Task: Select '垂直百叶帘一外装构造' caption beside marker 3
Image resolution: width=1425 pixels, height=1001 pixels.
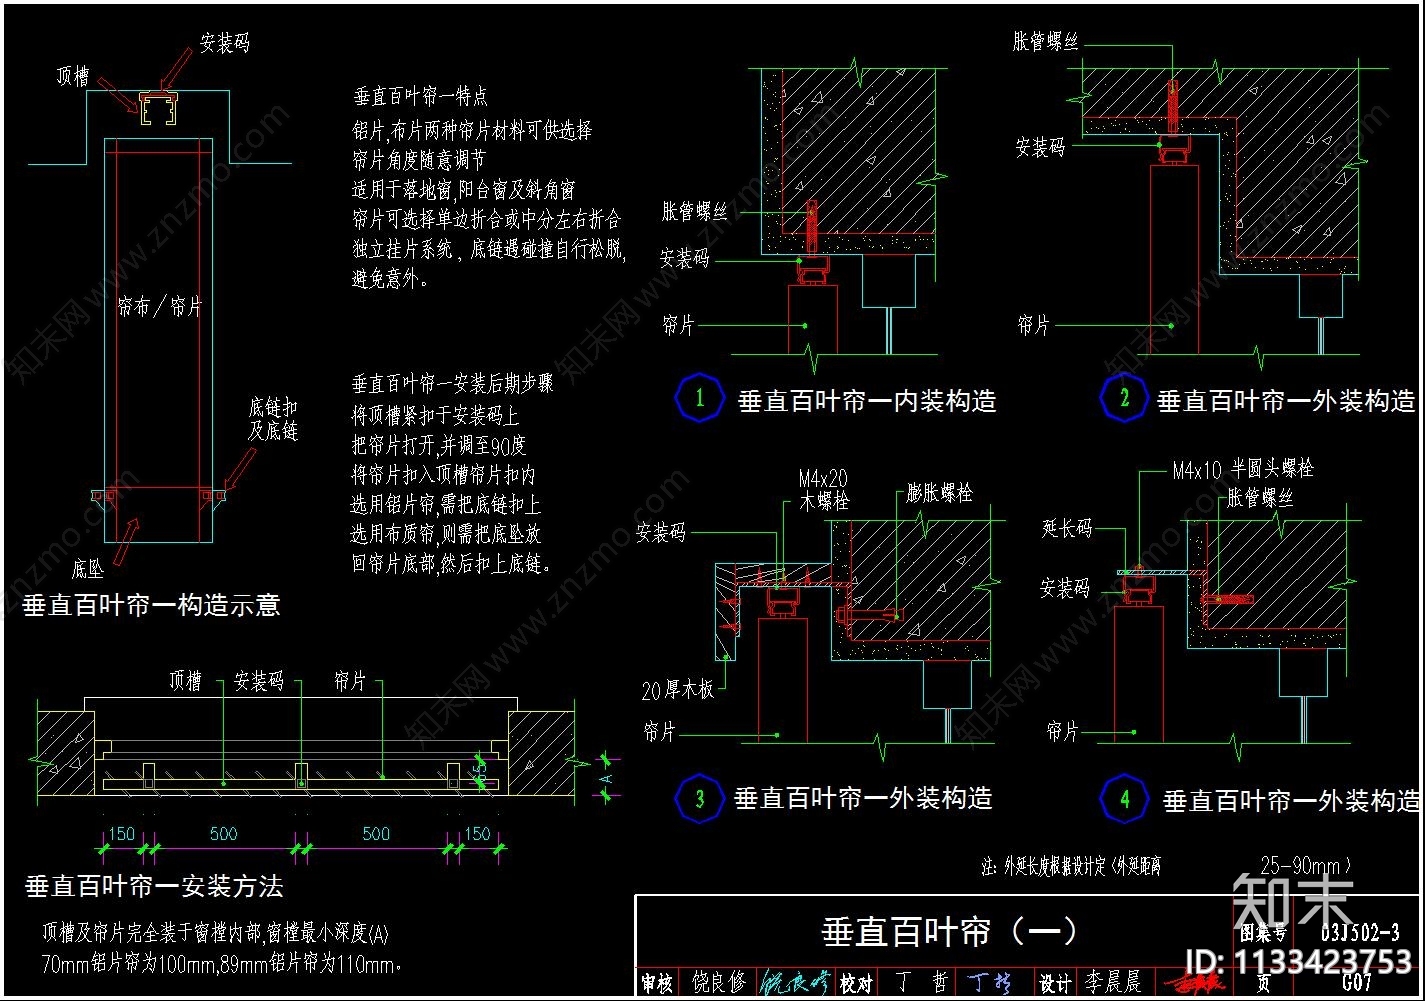Action: point(863,798)
